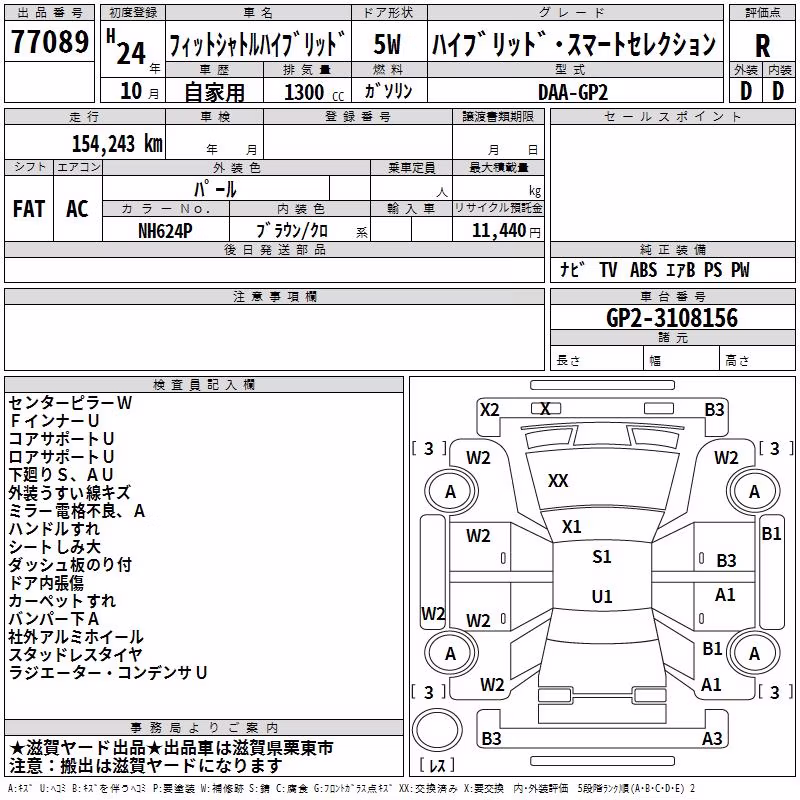Click equipment item ABS

[x=643, y=269]
